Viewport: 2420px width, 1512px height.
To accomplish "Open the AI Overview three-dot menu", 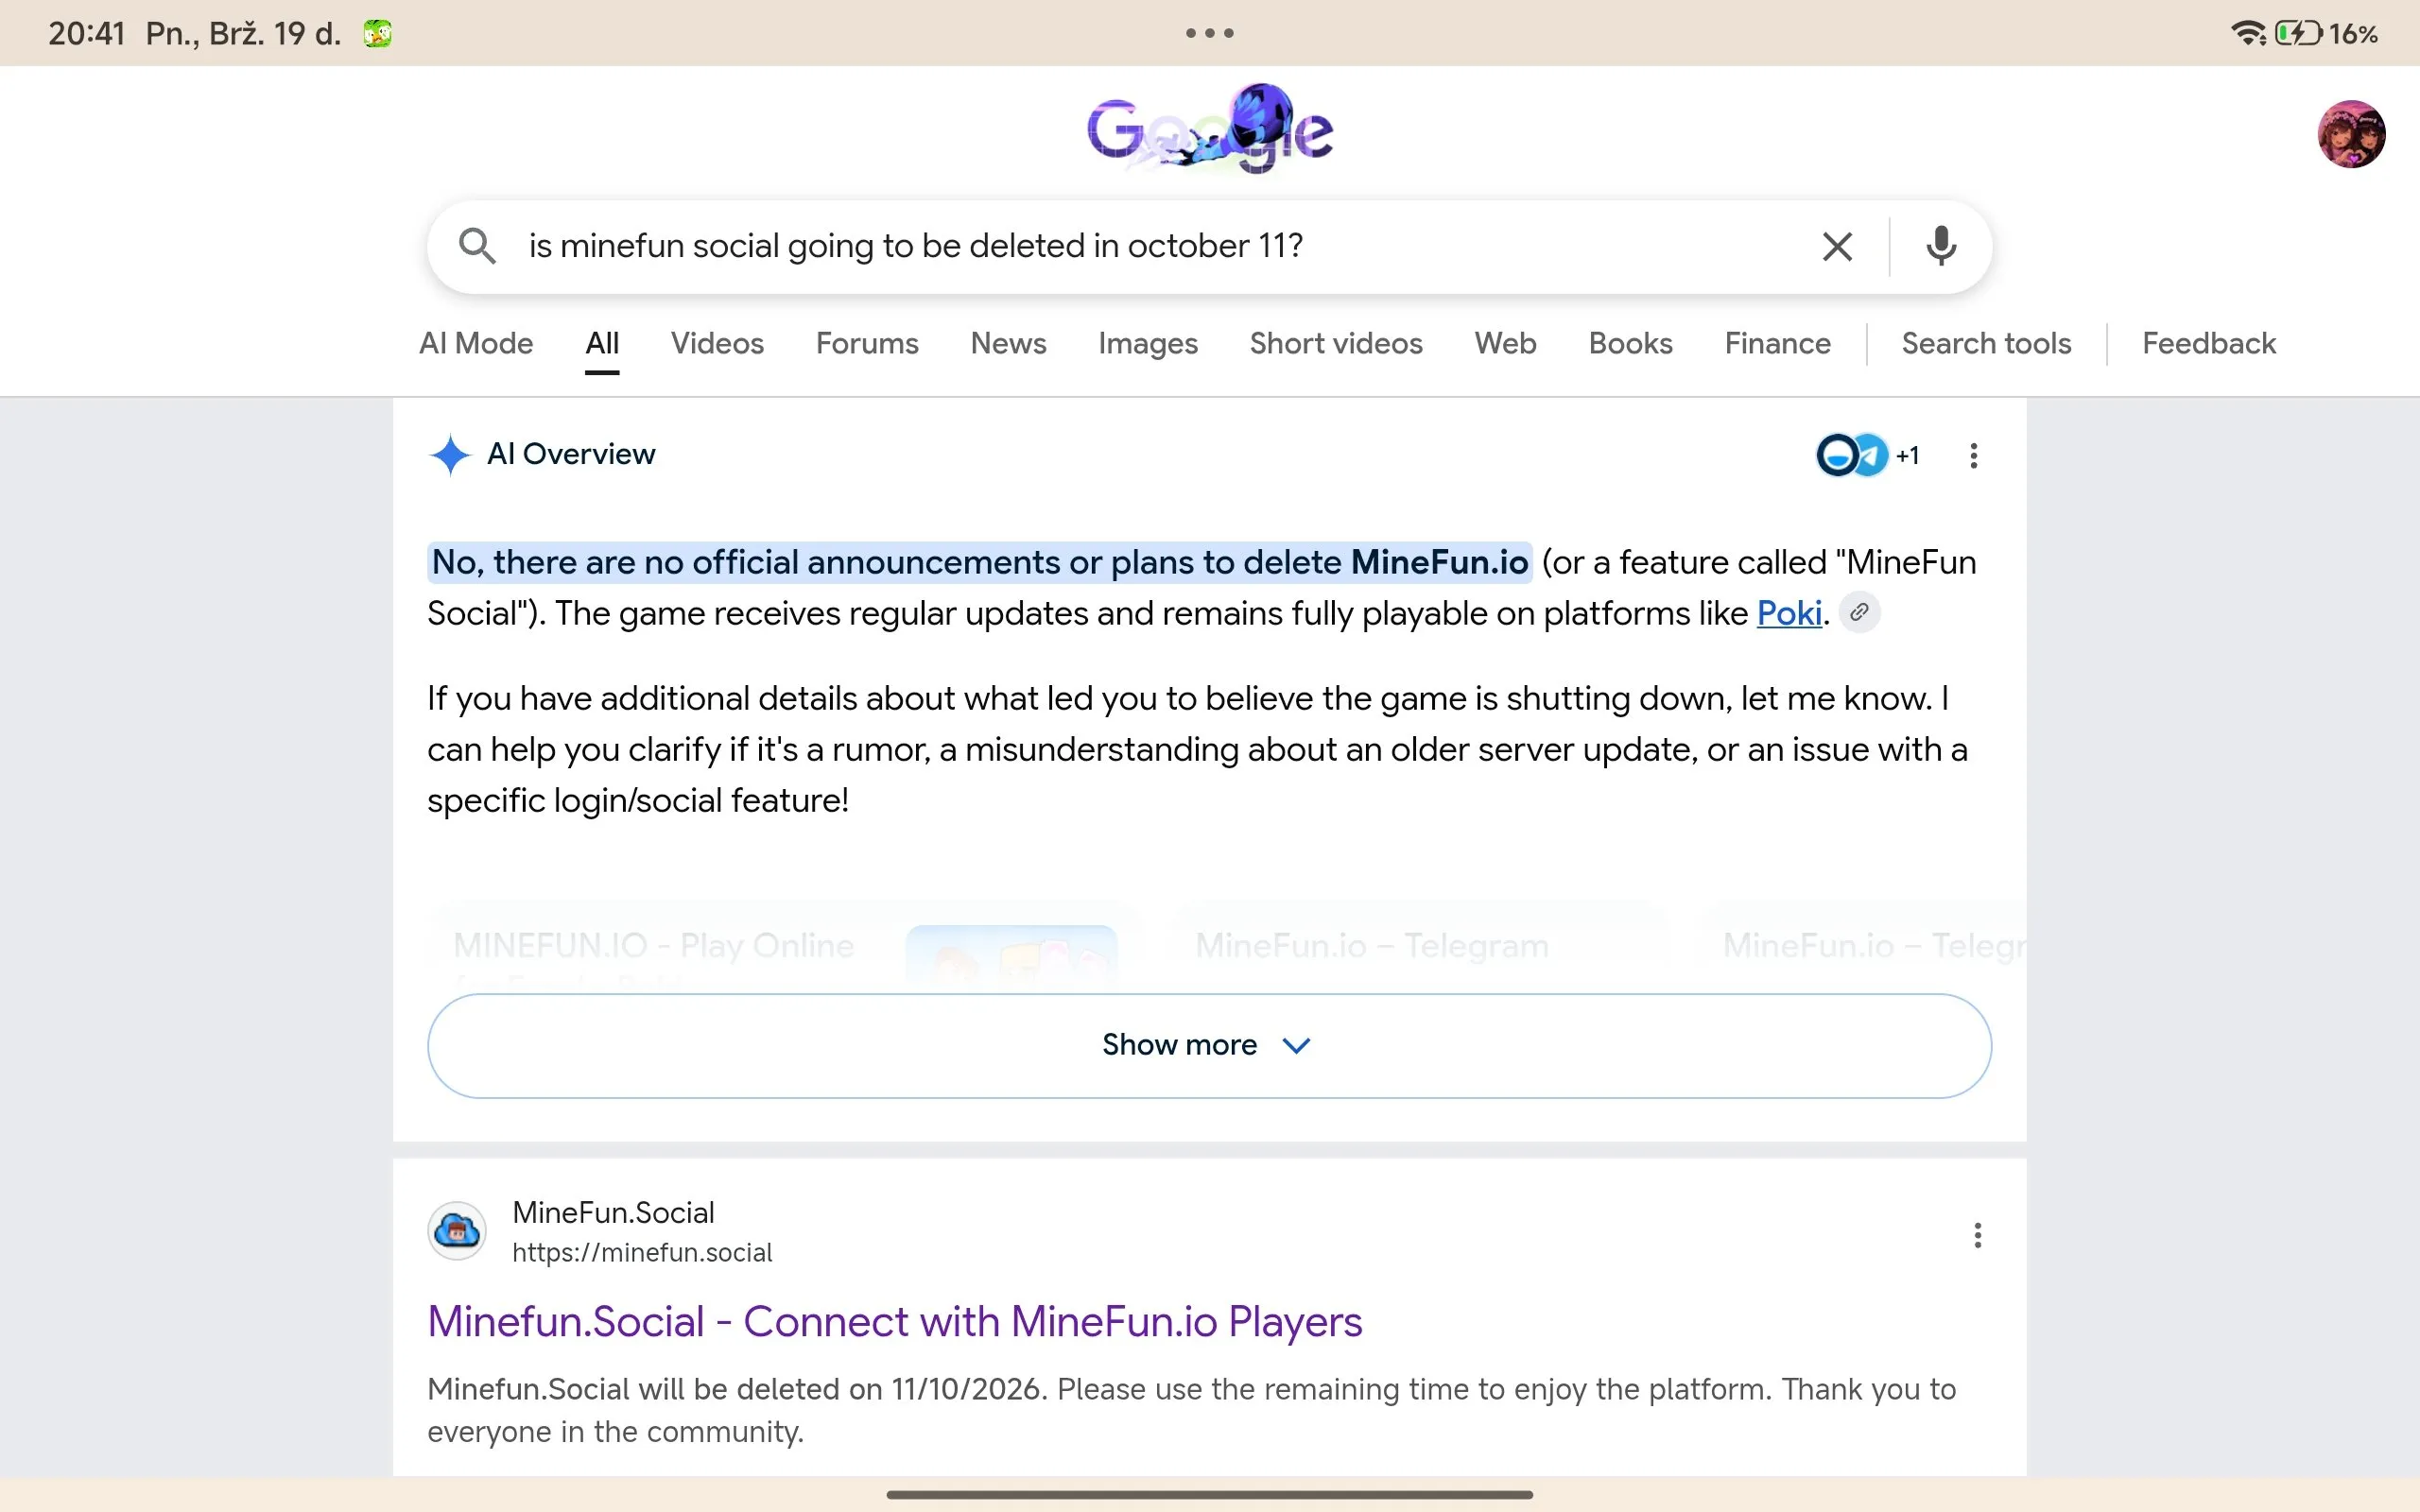I will tap(1973, 456).
